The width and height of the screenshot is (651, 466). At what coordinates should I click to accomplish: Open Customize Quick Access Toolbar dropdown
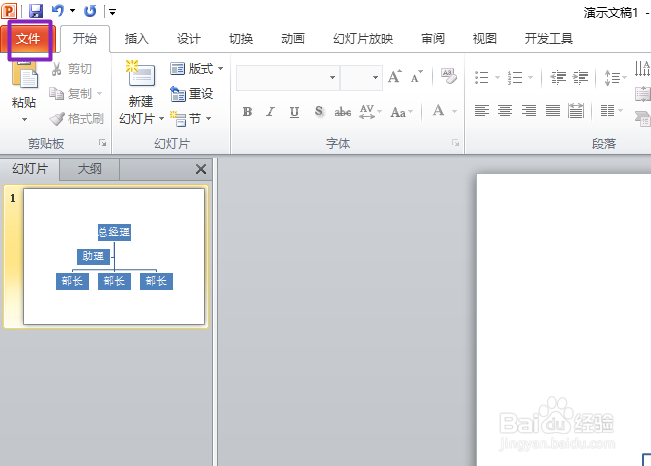pos(113,12)
